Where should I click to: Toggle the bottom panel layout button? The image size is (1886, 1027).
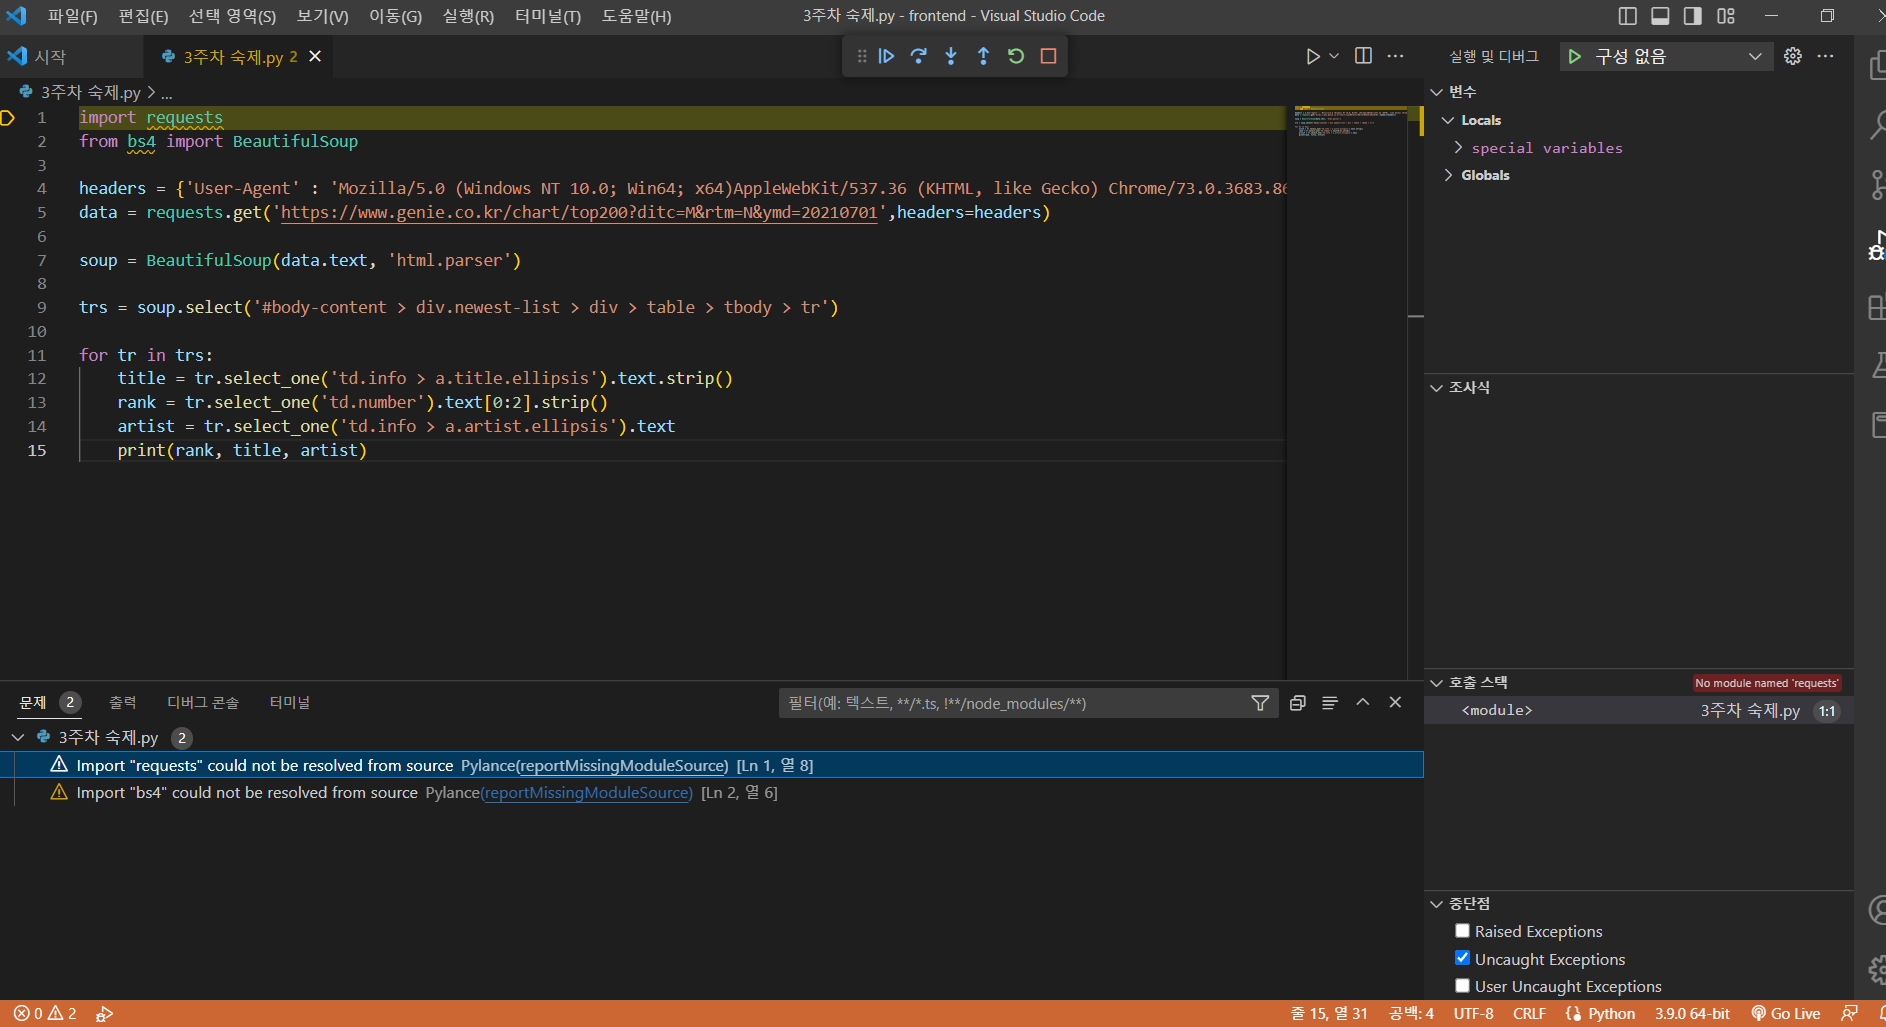pyautogui.click(x=1660, y=16)
